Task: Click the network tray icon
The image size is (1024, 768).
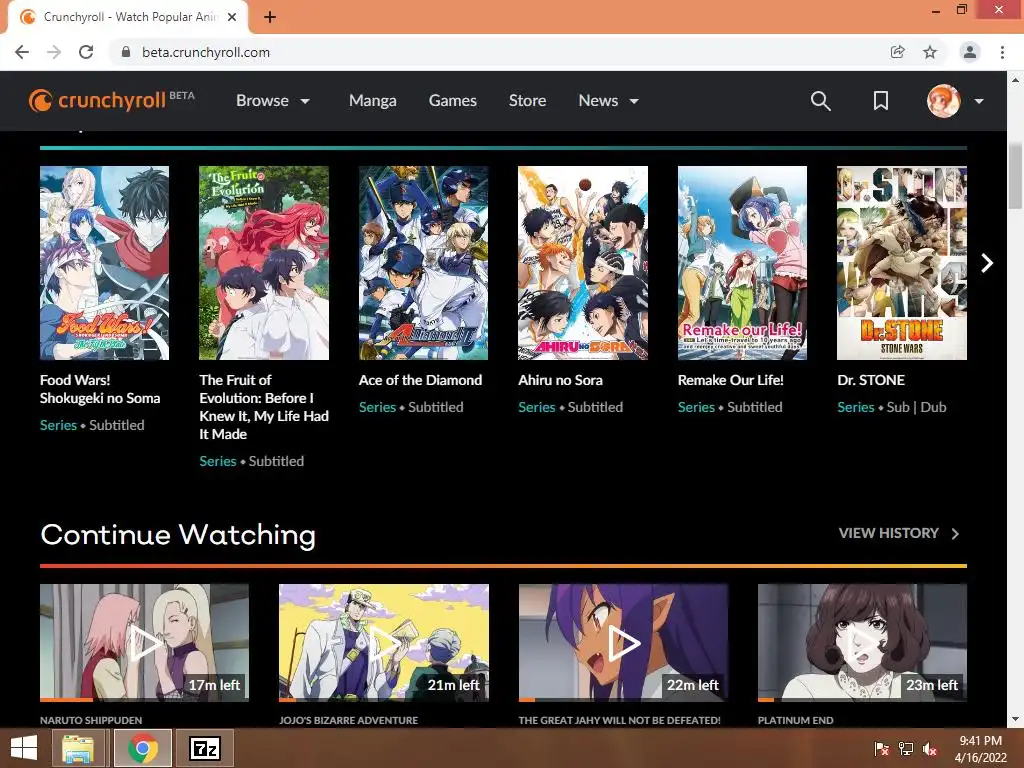Action: [x=906, y=749]
